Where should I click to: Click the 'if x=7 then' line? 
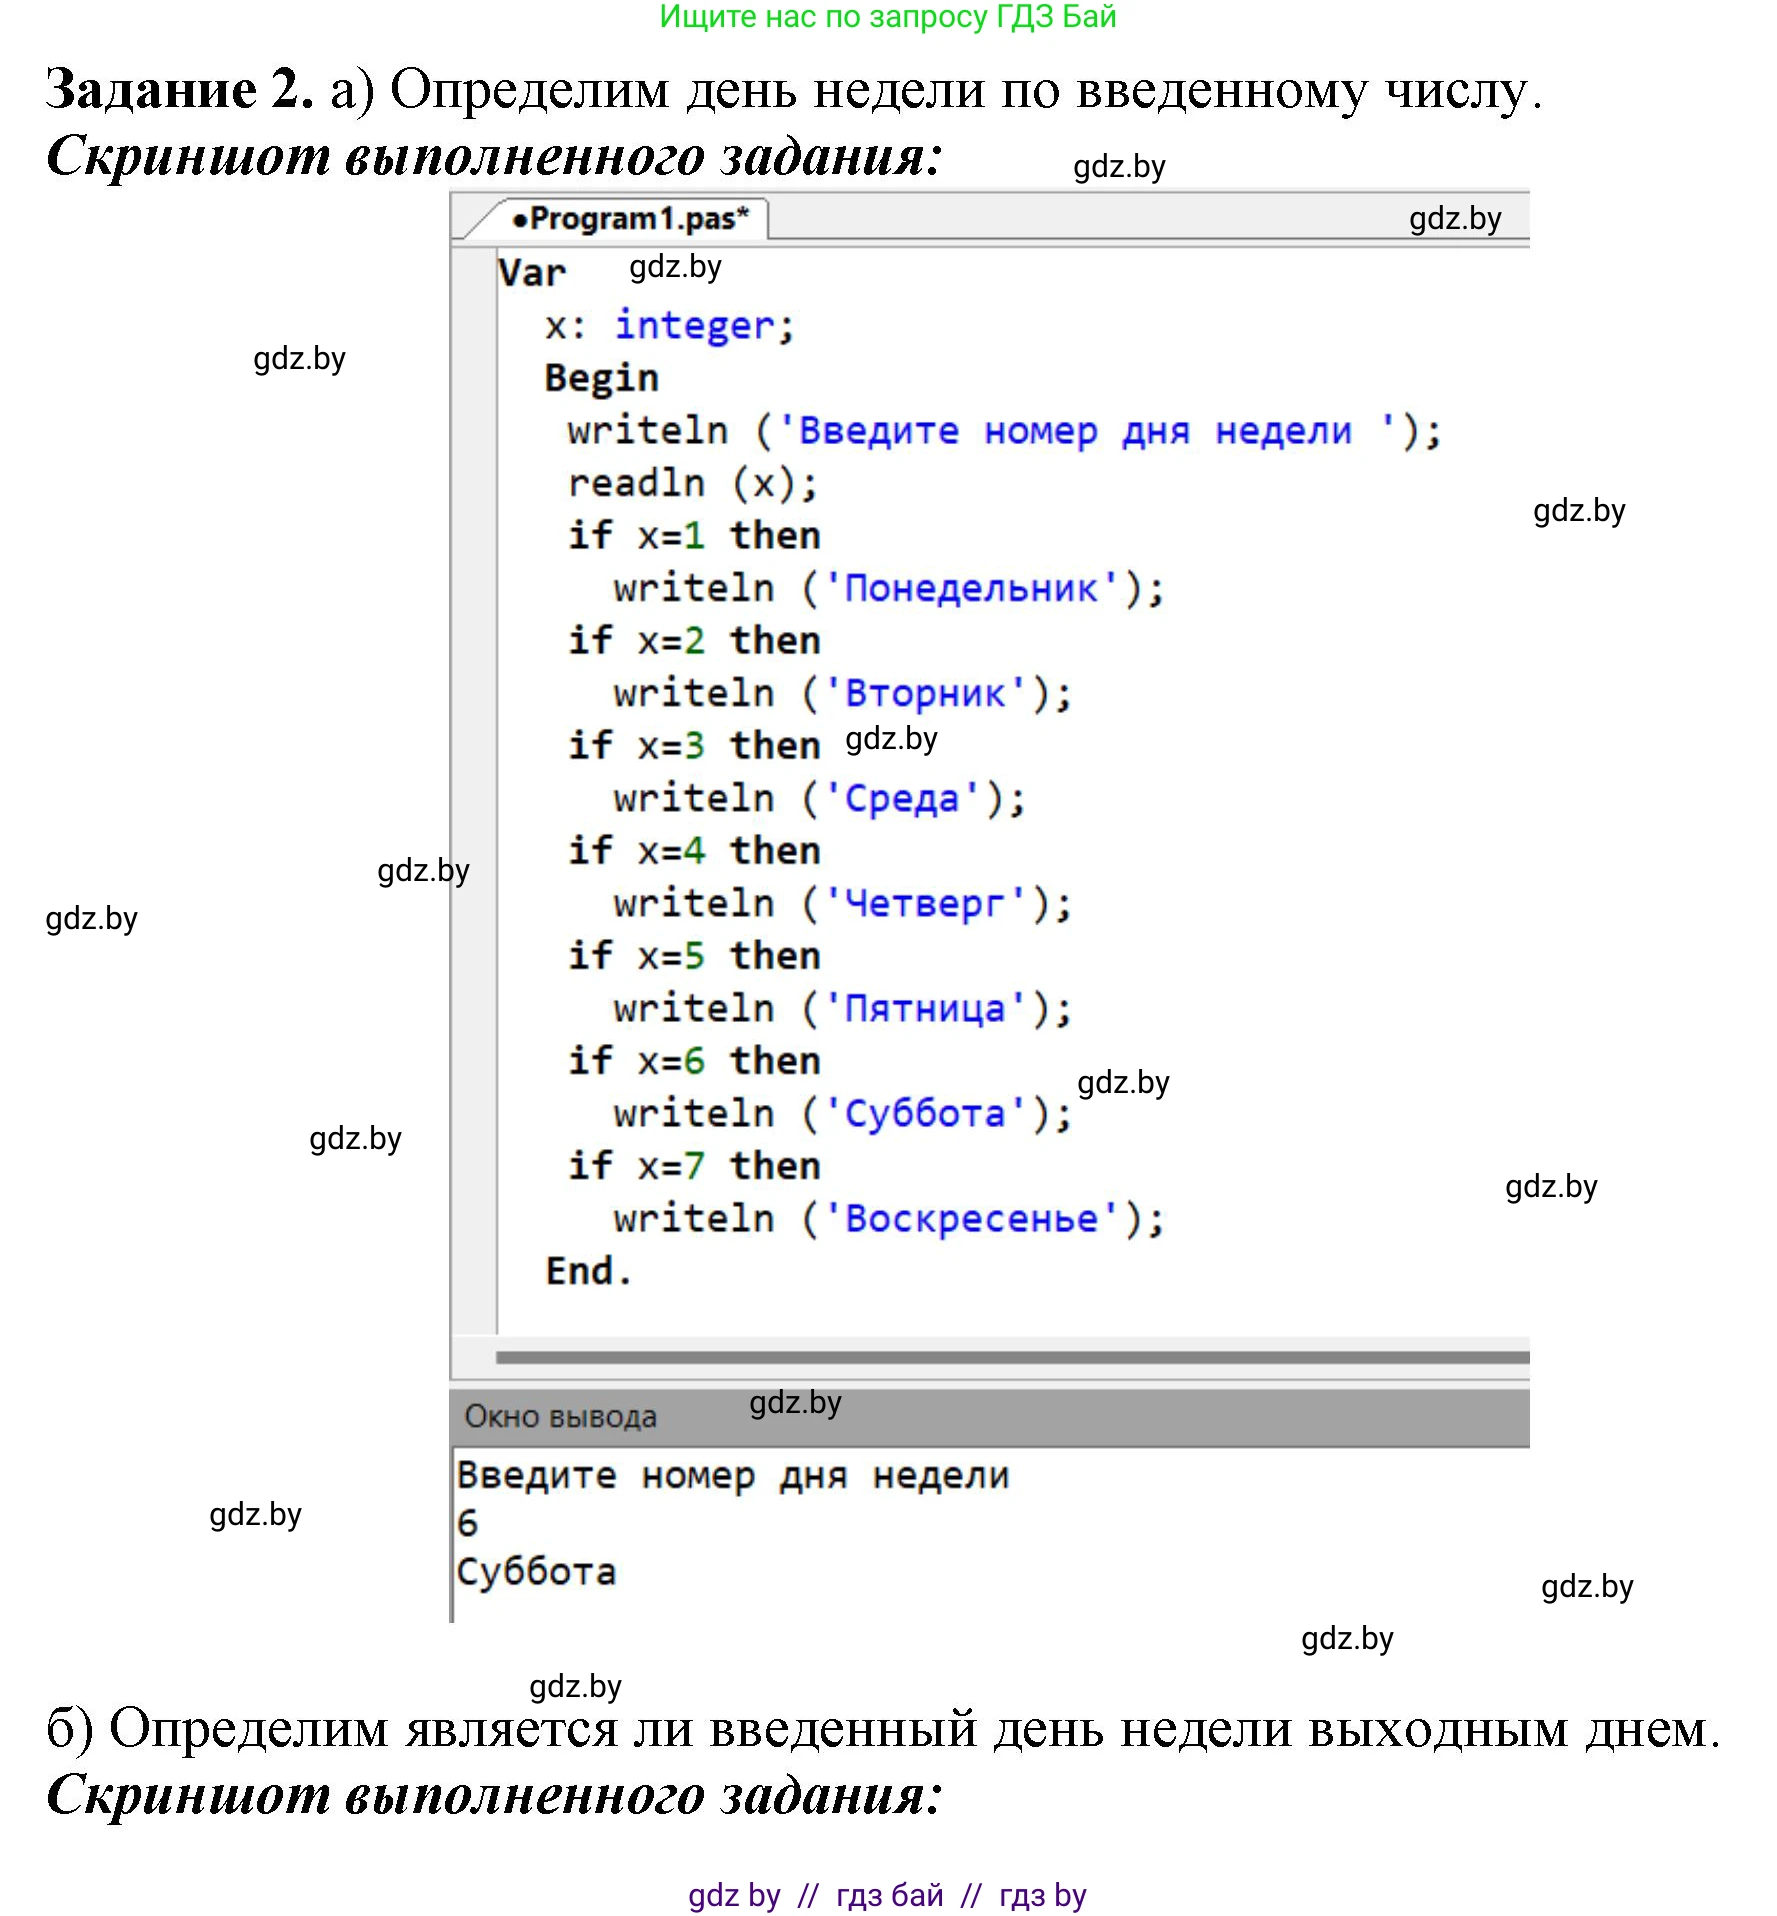[694, 1165]
